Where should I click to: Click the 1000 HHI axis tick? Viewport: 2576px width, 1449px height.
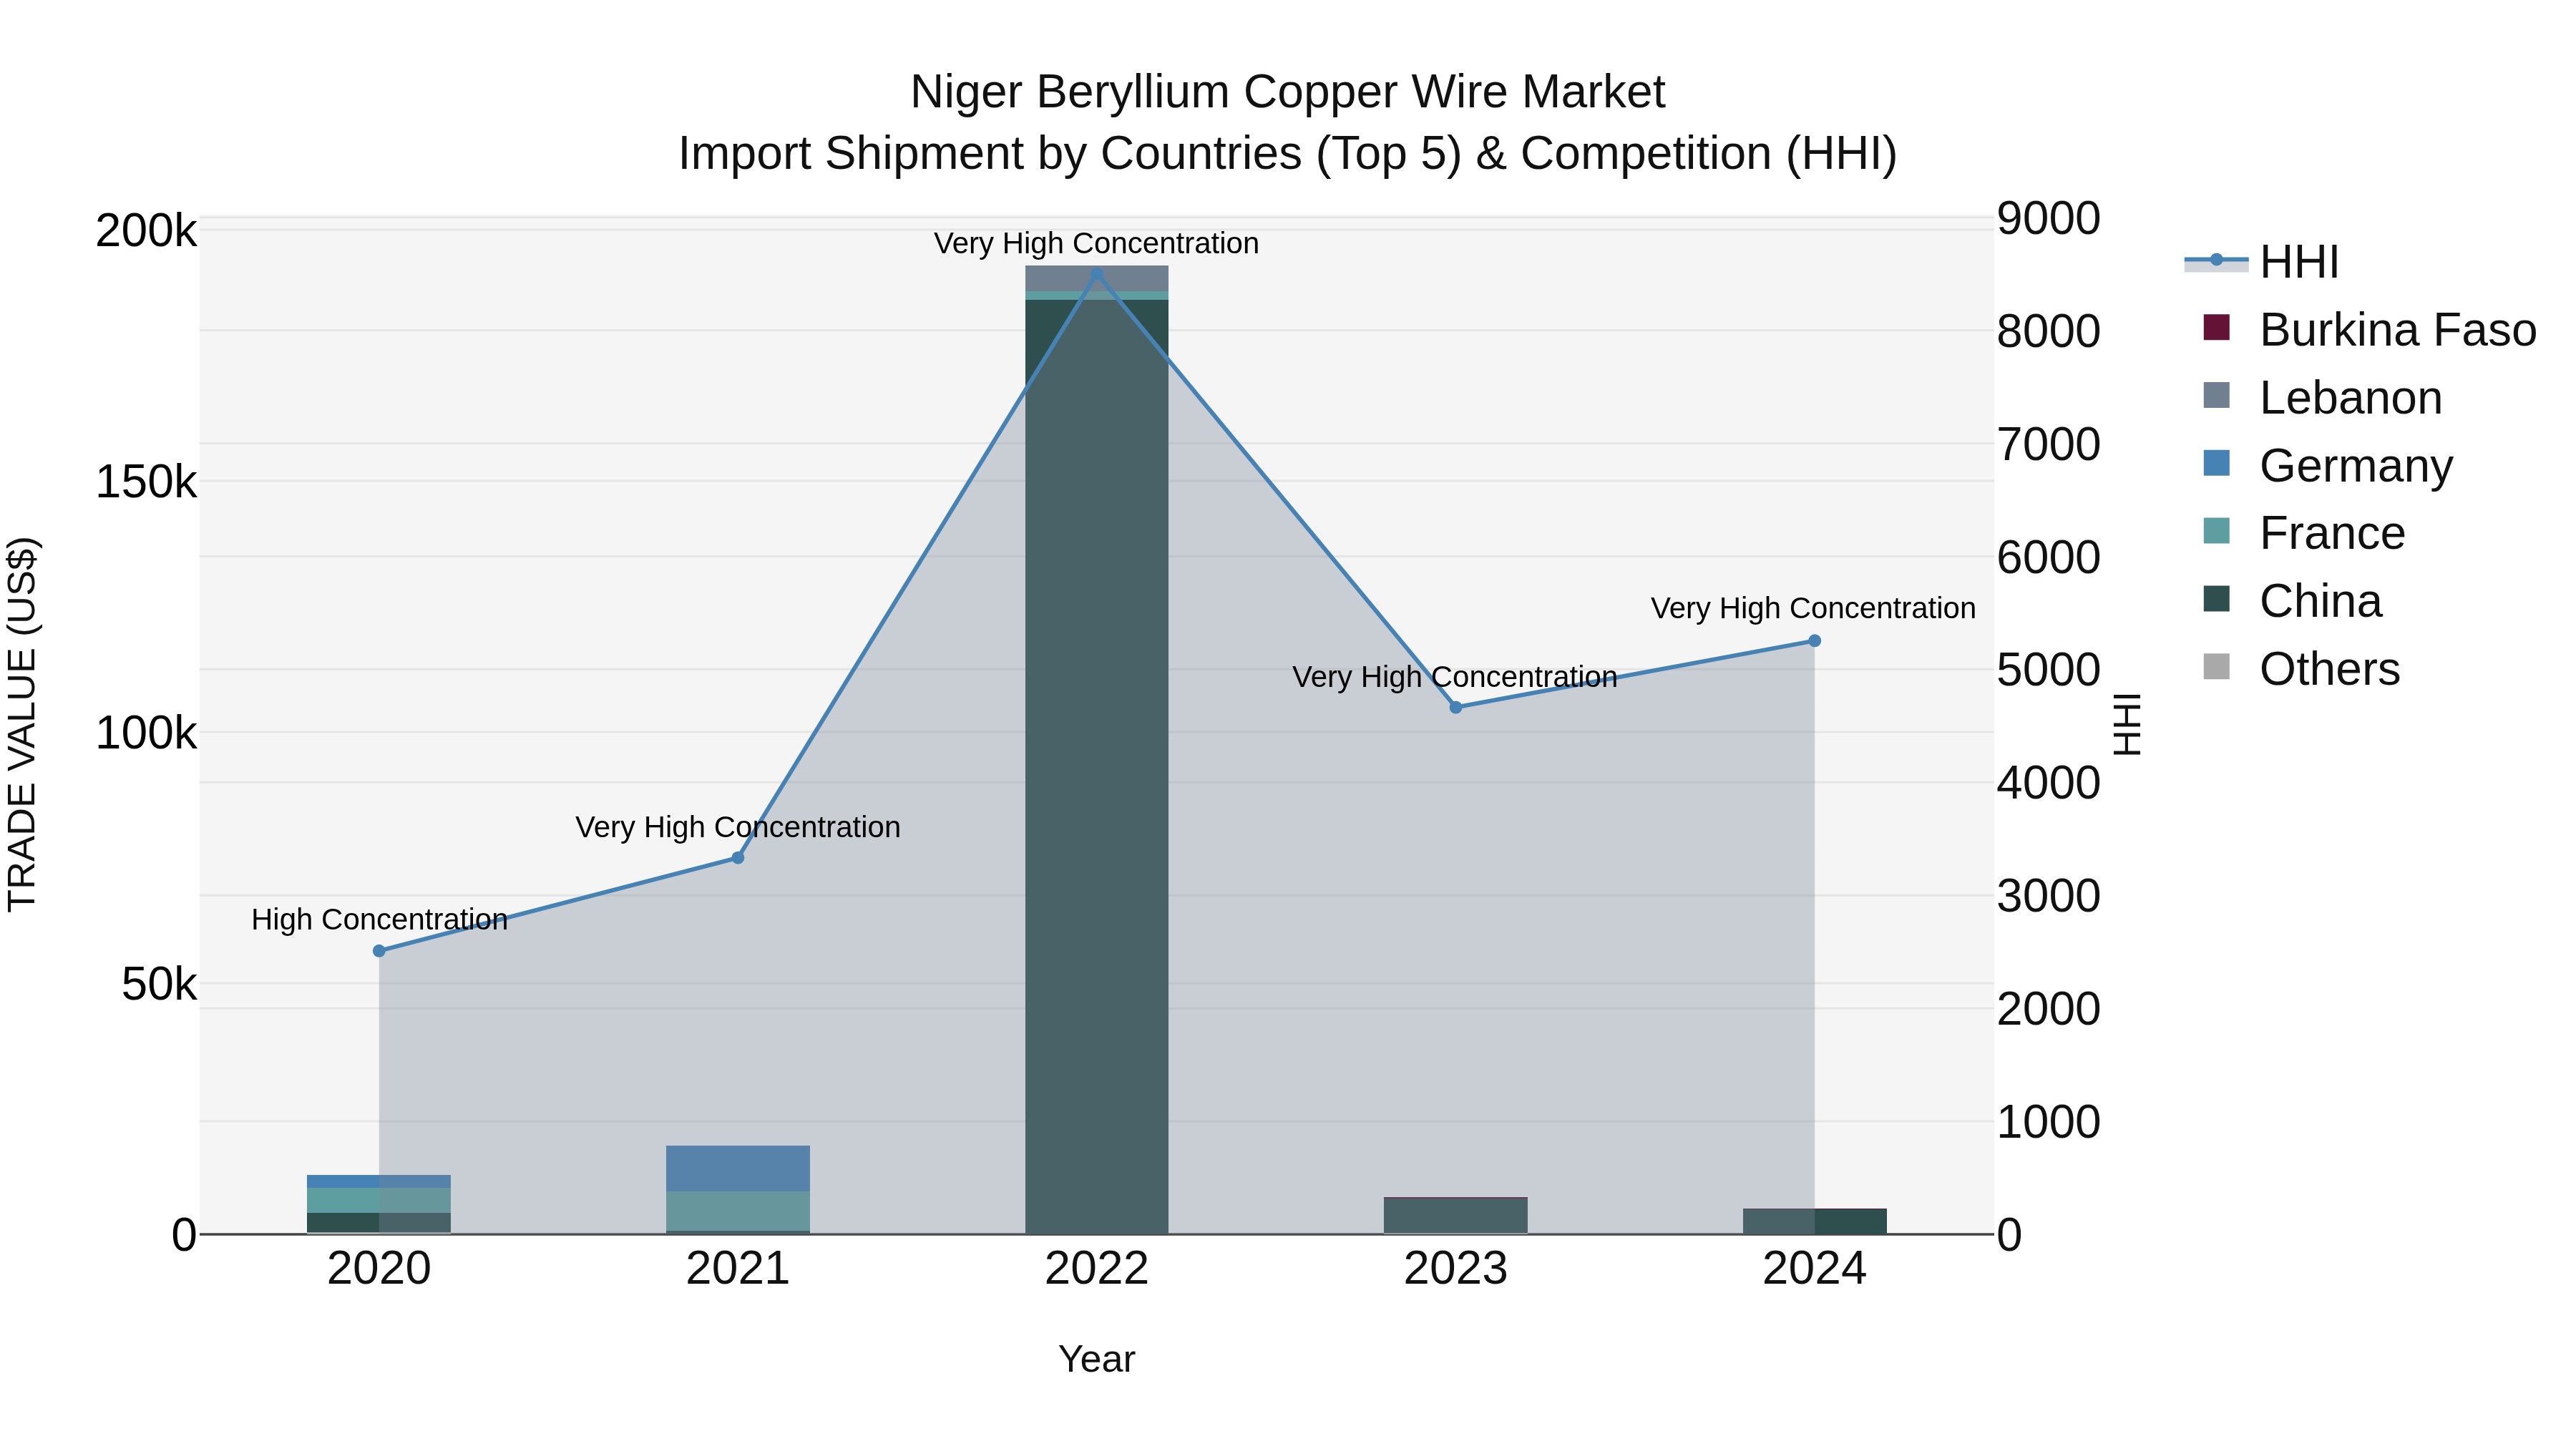(2049, 1122)
